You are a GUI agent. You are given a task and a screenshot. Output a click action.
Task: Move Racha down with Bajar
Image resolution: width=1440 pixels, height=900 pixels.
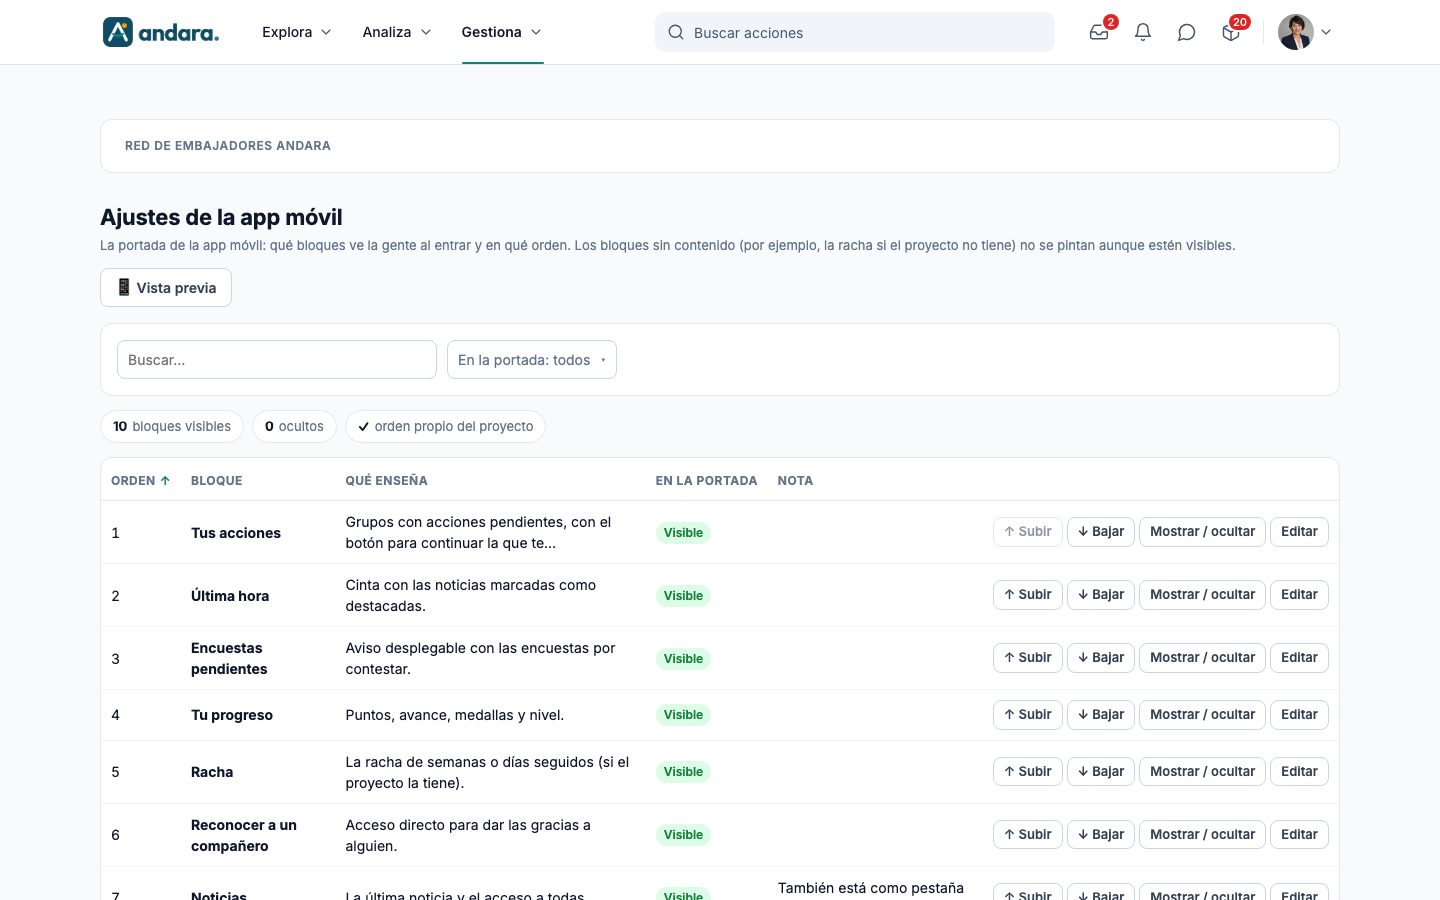(x=1101, y=772)
